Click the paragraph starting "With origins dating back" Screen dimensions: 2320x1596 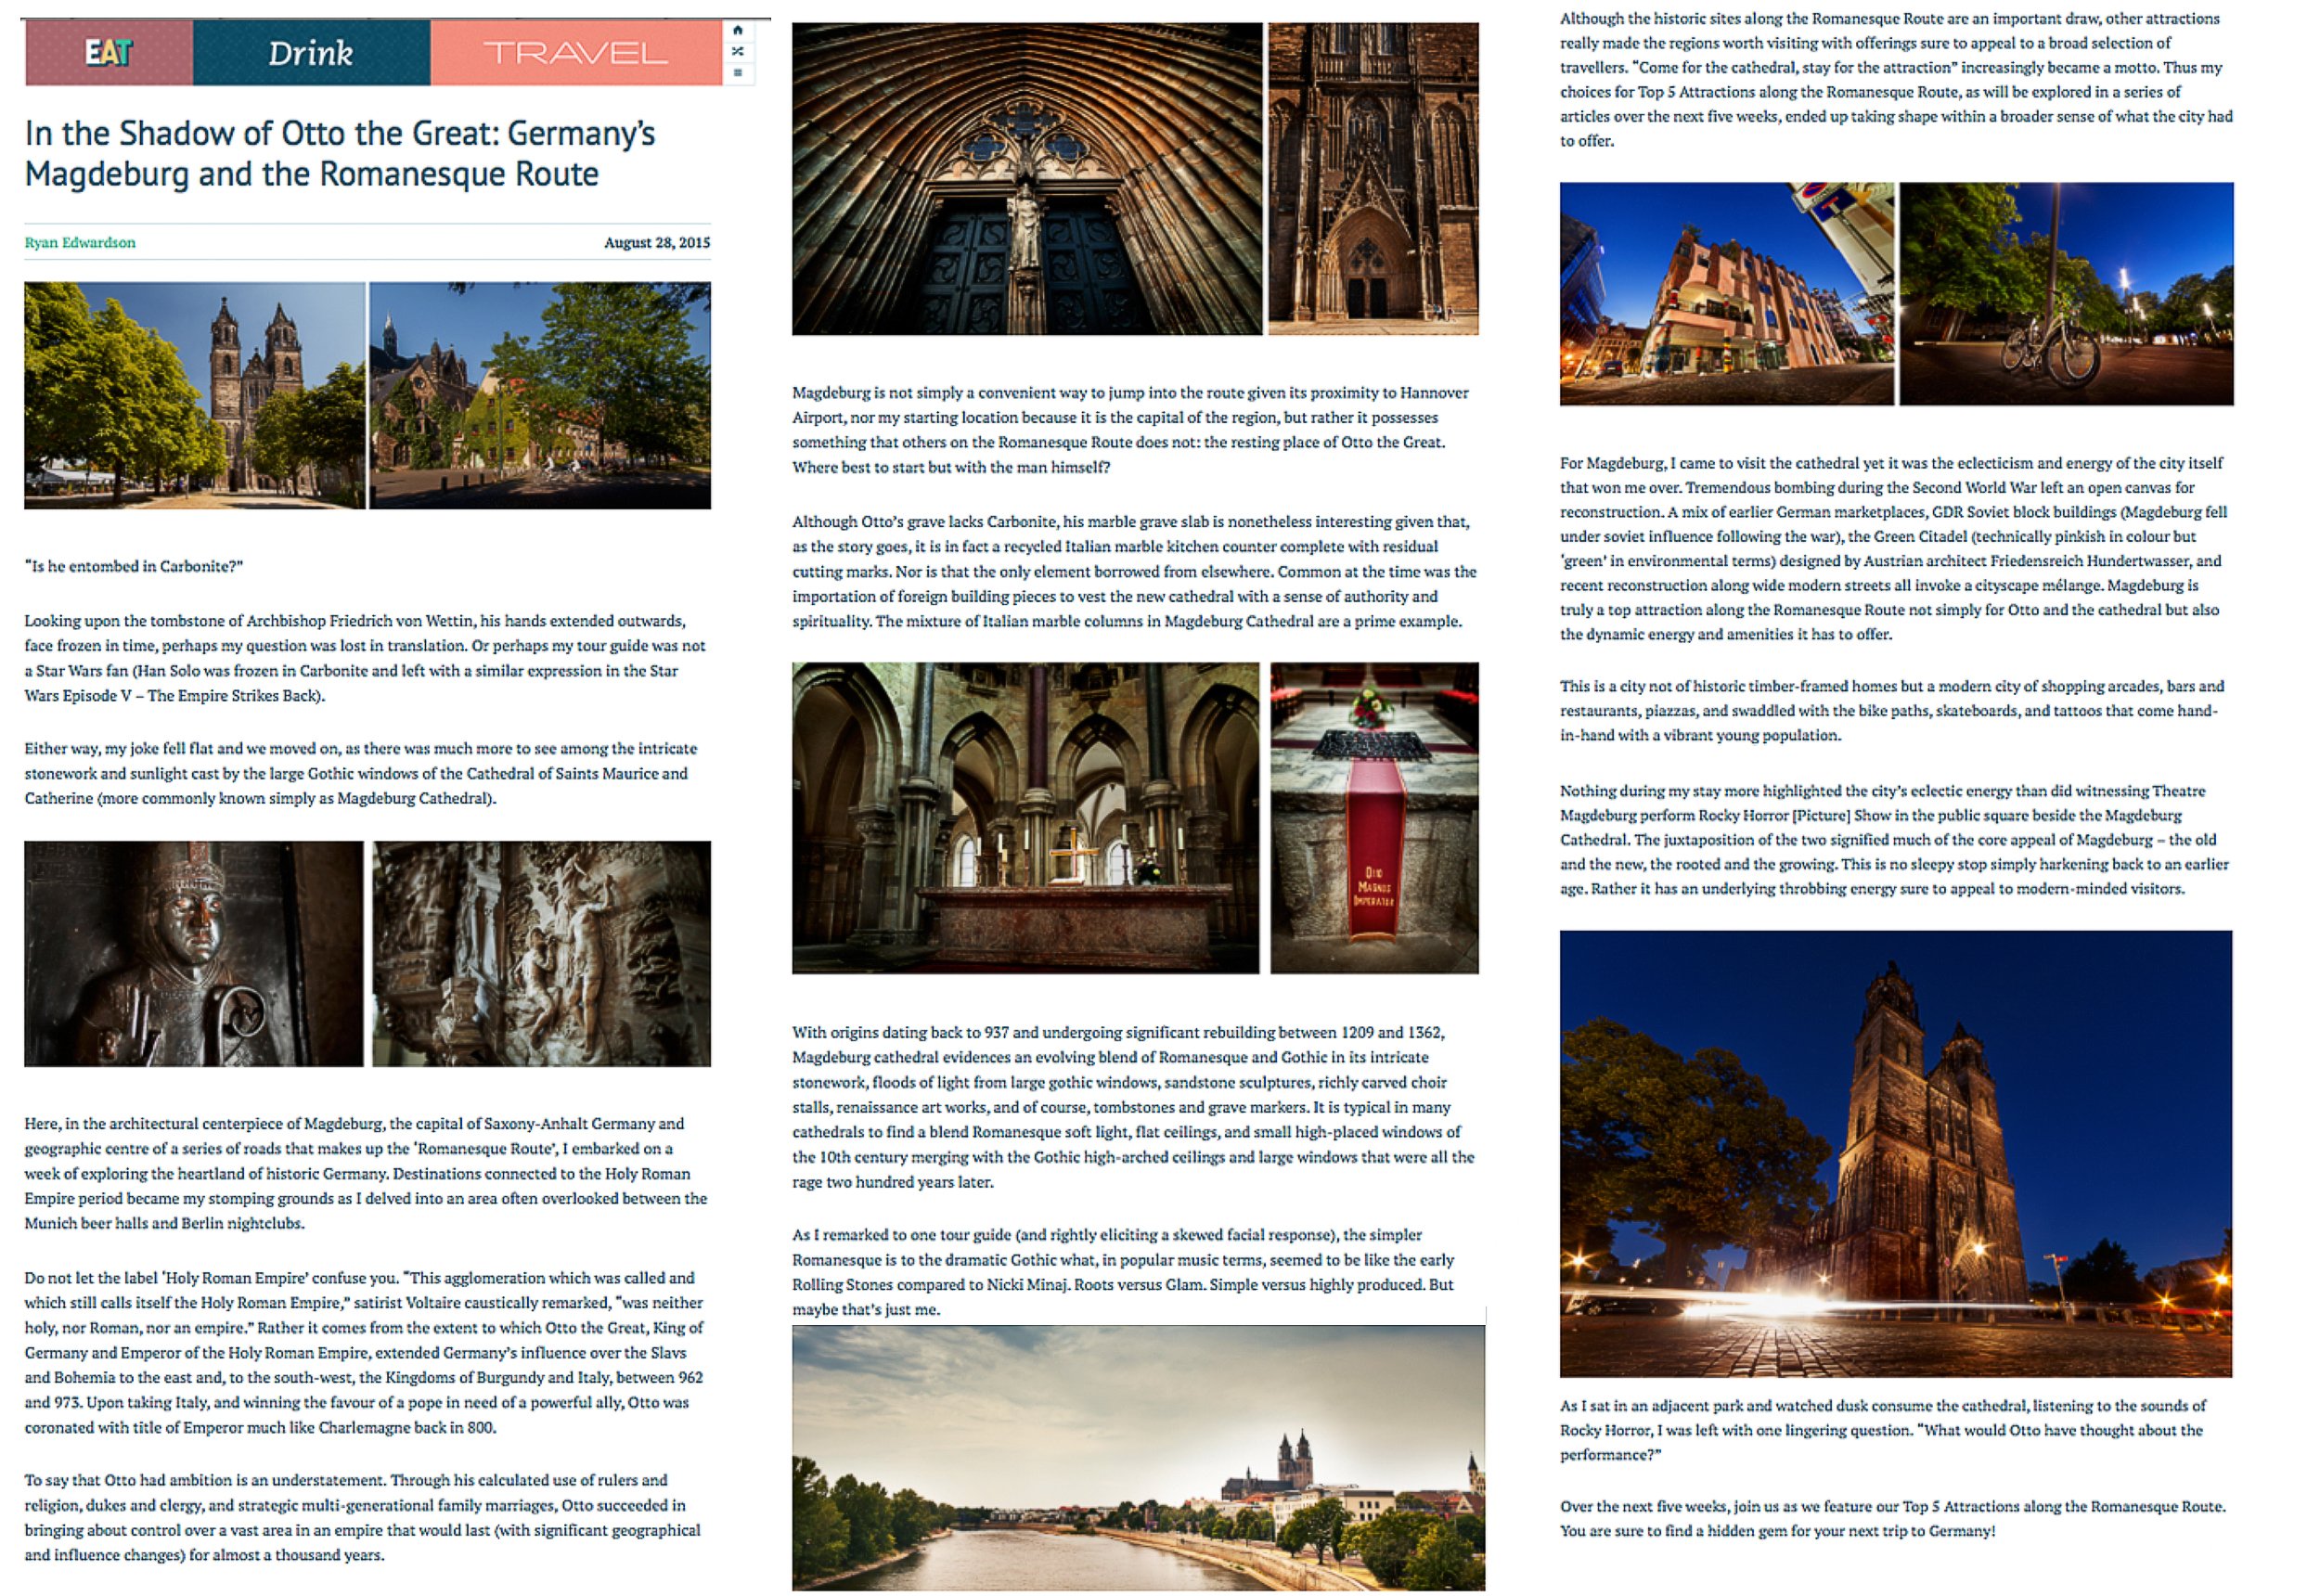1134,1107
